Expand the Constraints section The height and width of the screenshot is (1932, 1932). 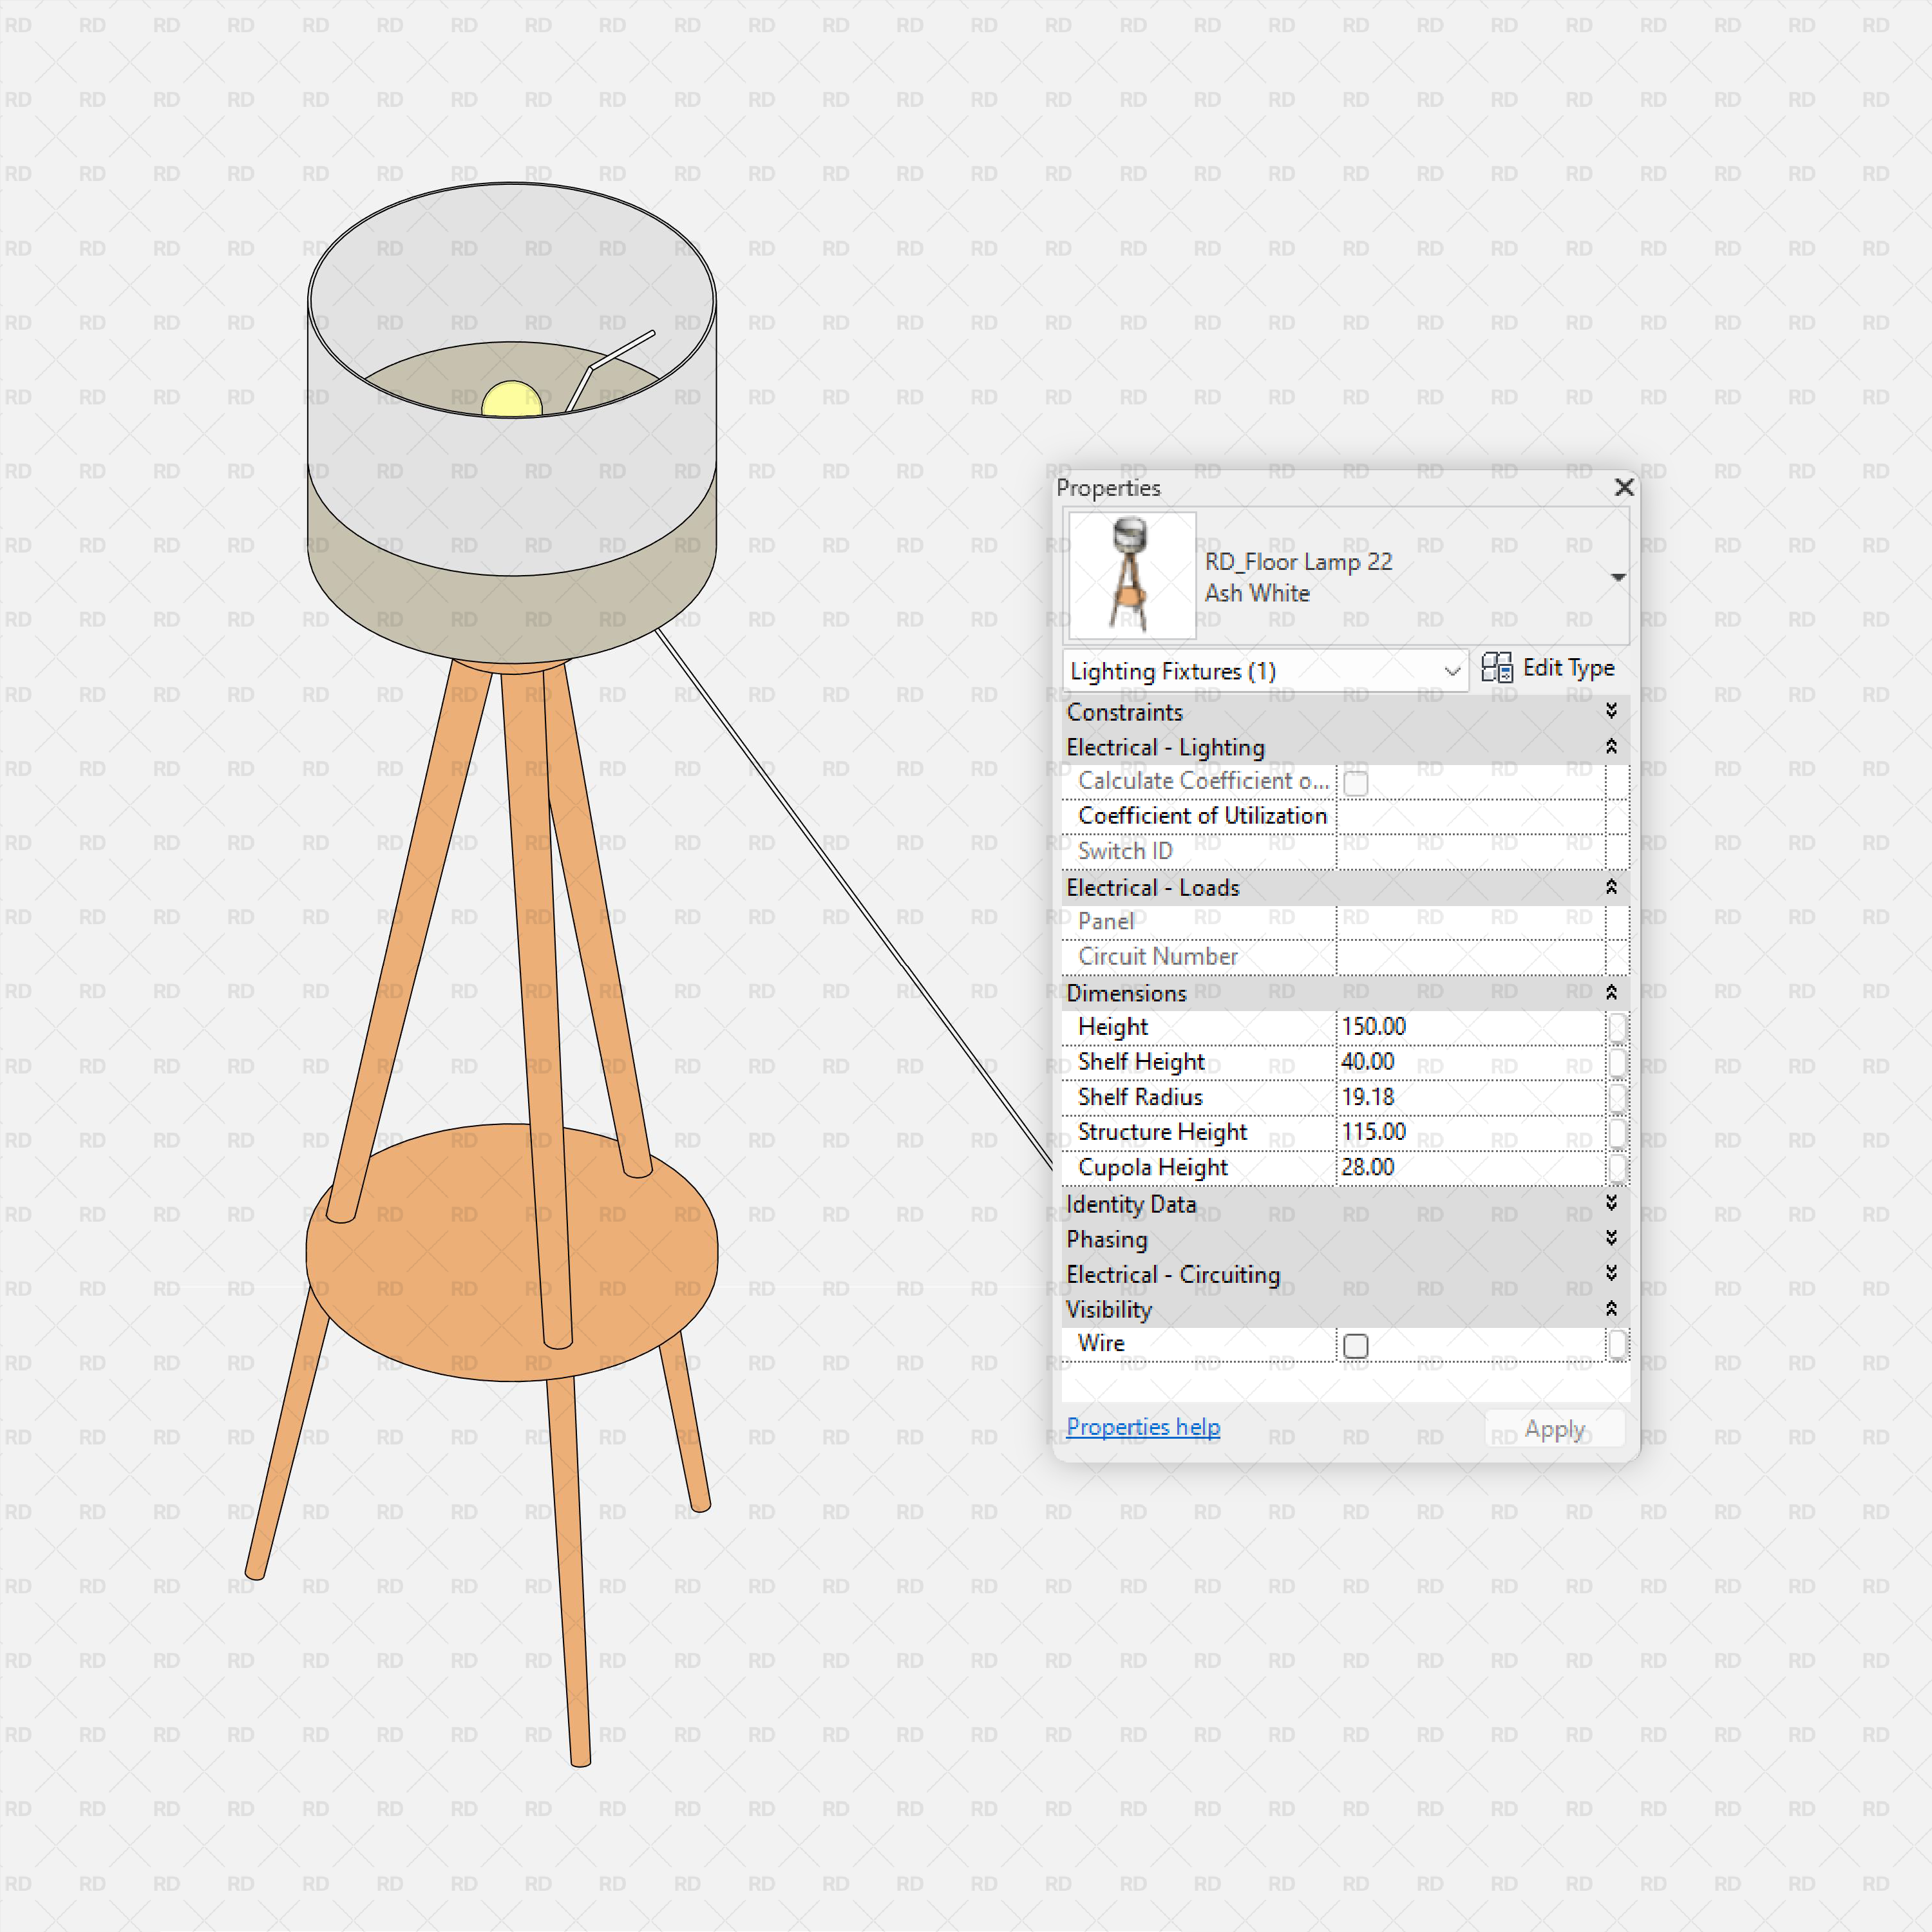click(1612, 712)
